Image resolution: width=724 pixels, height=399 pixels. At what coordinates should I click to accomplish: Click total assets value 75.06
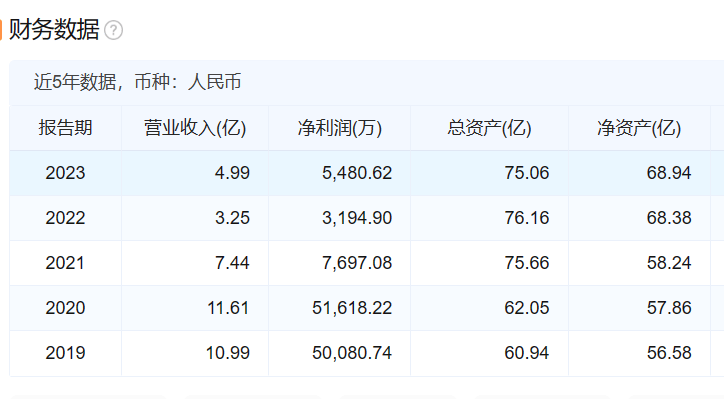point(527,173)
